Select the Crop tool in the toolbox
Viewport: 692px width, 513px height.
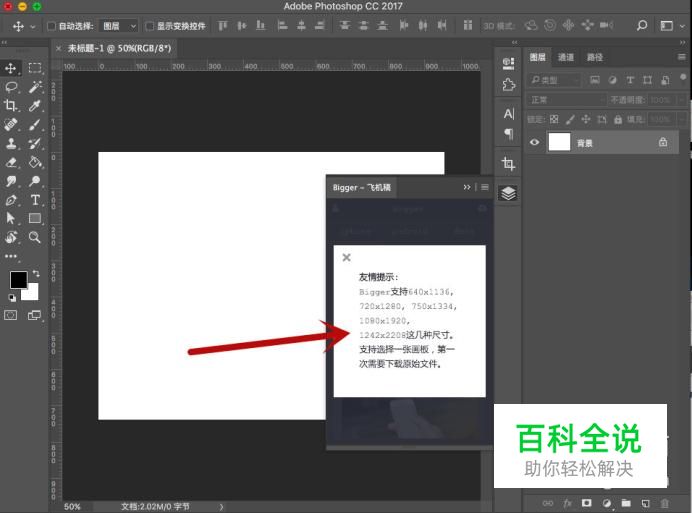coord(11,106)
